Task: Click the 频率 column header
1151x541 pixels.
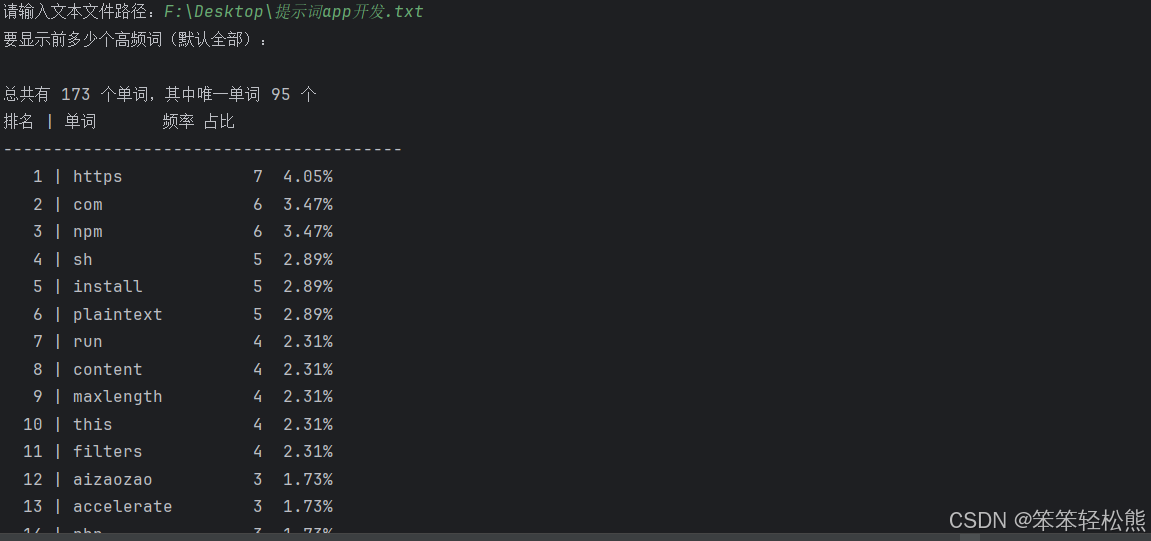Action: pyautogui.click(x=178, y=121)
